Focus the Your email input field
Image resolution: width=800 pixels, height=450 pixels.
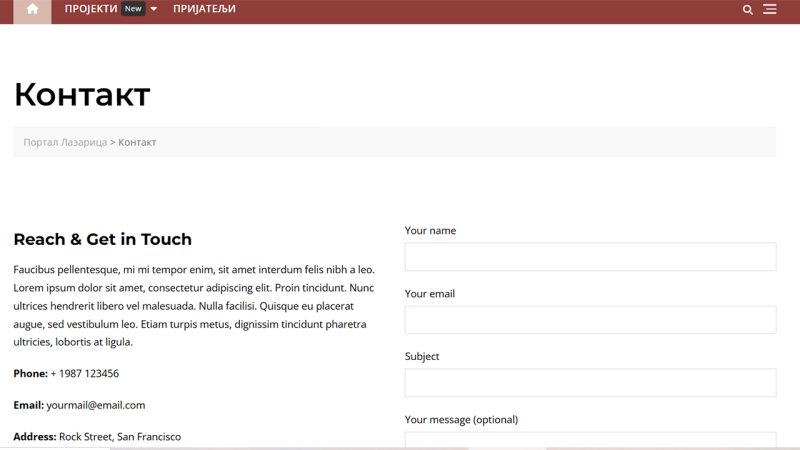590,320
